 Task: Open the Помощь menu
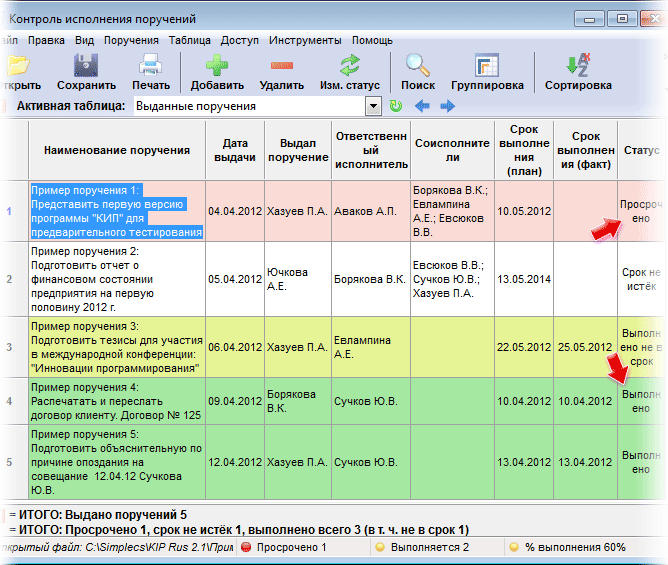(x=372, y=40)
